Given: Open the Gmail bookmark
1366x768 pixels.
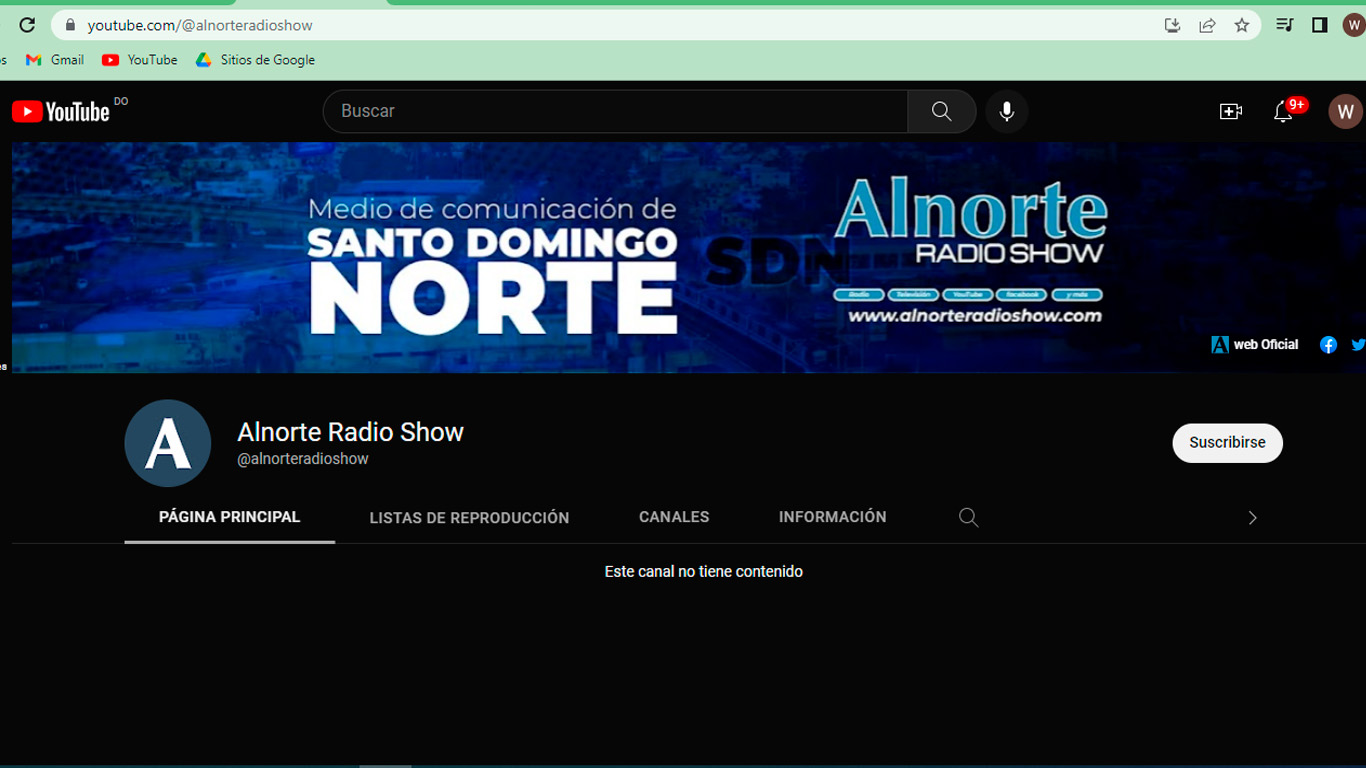Looking at the screenshot, I should point(55,60).
